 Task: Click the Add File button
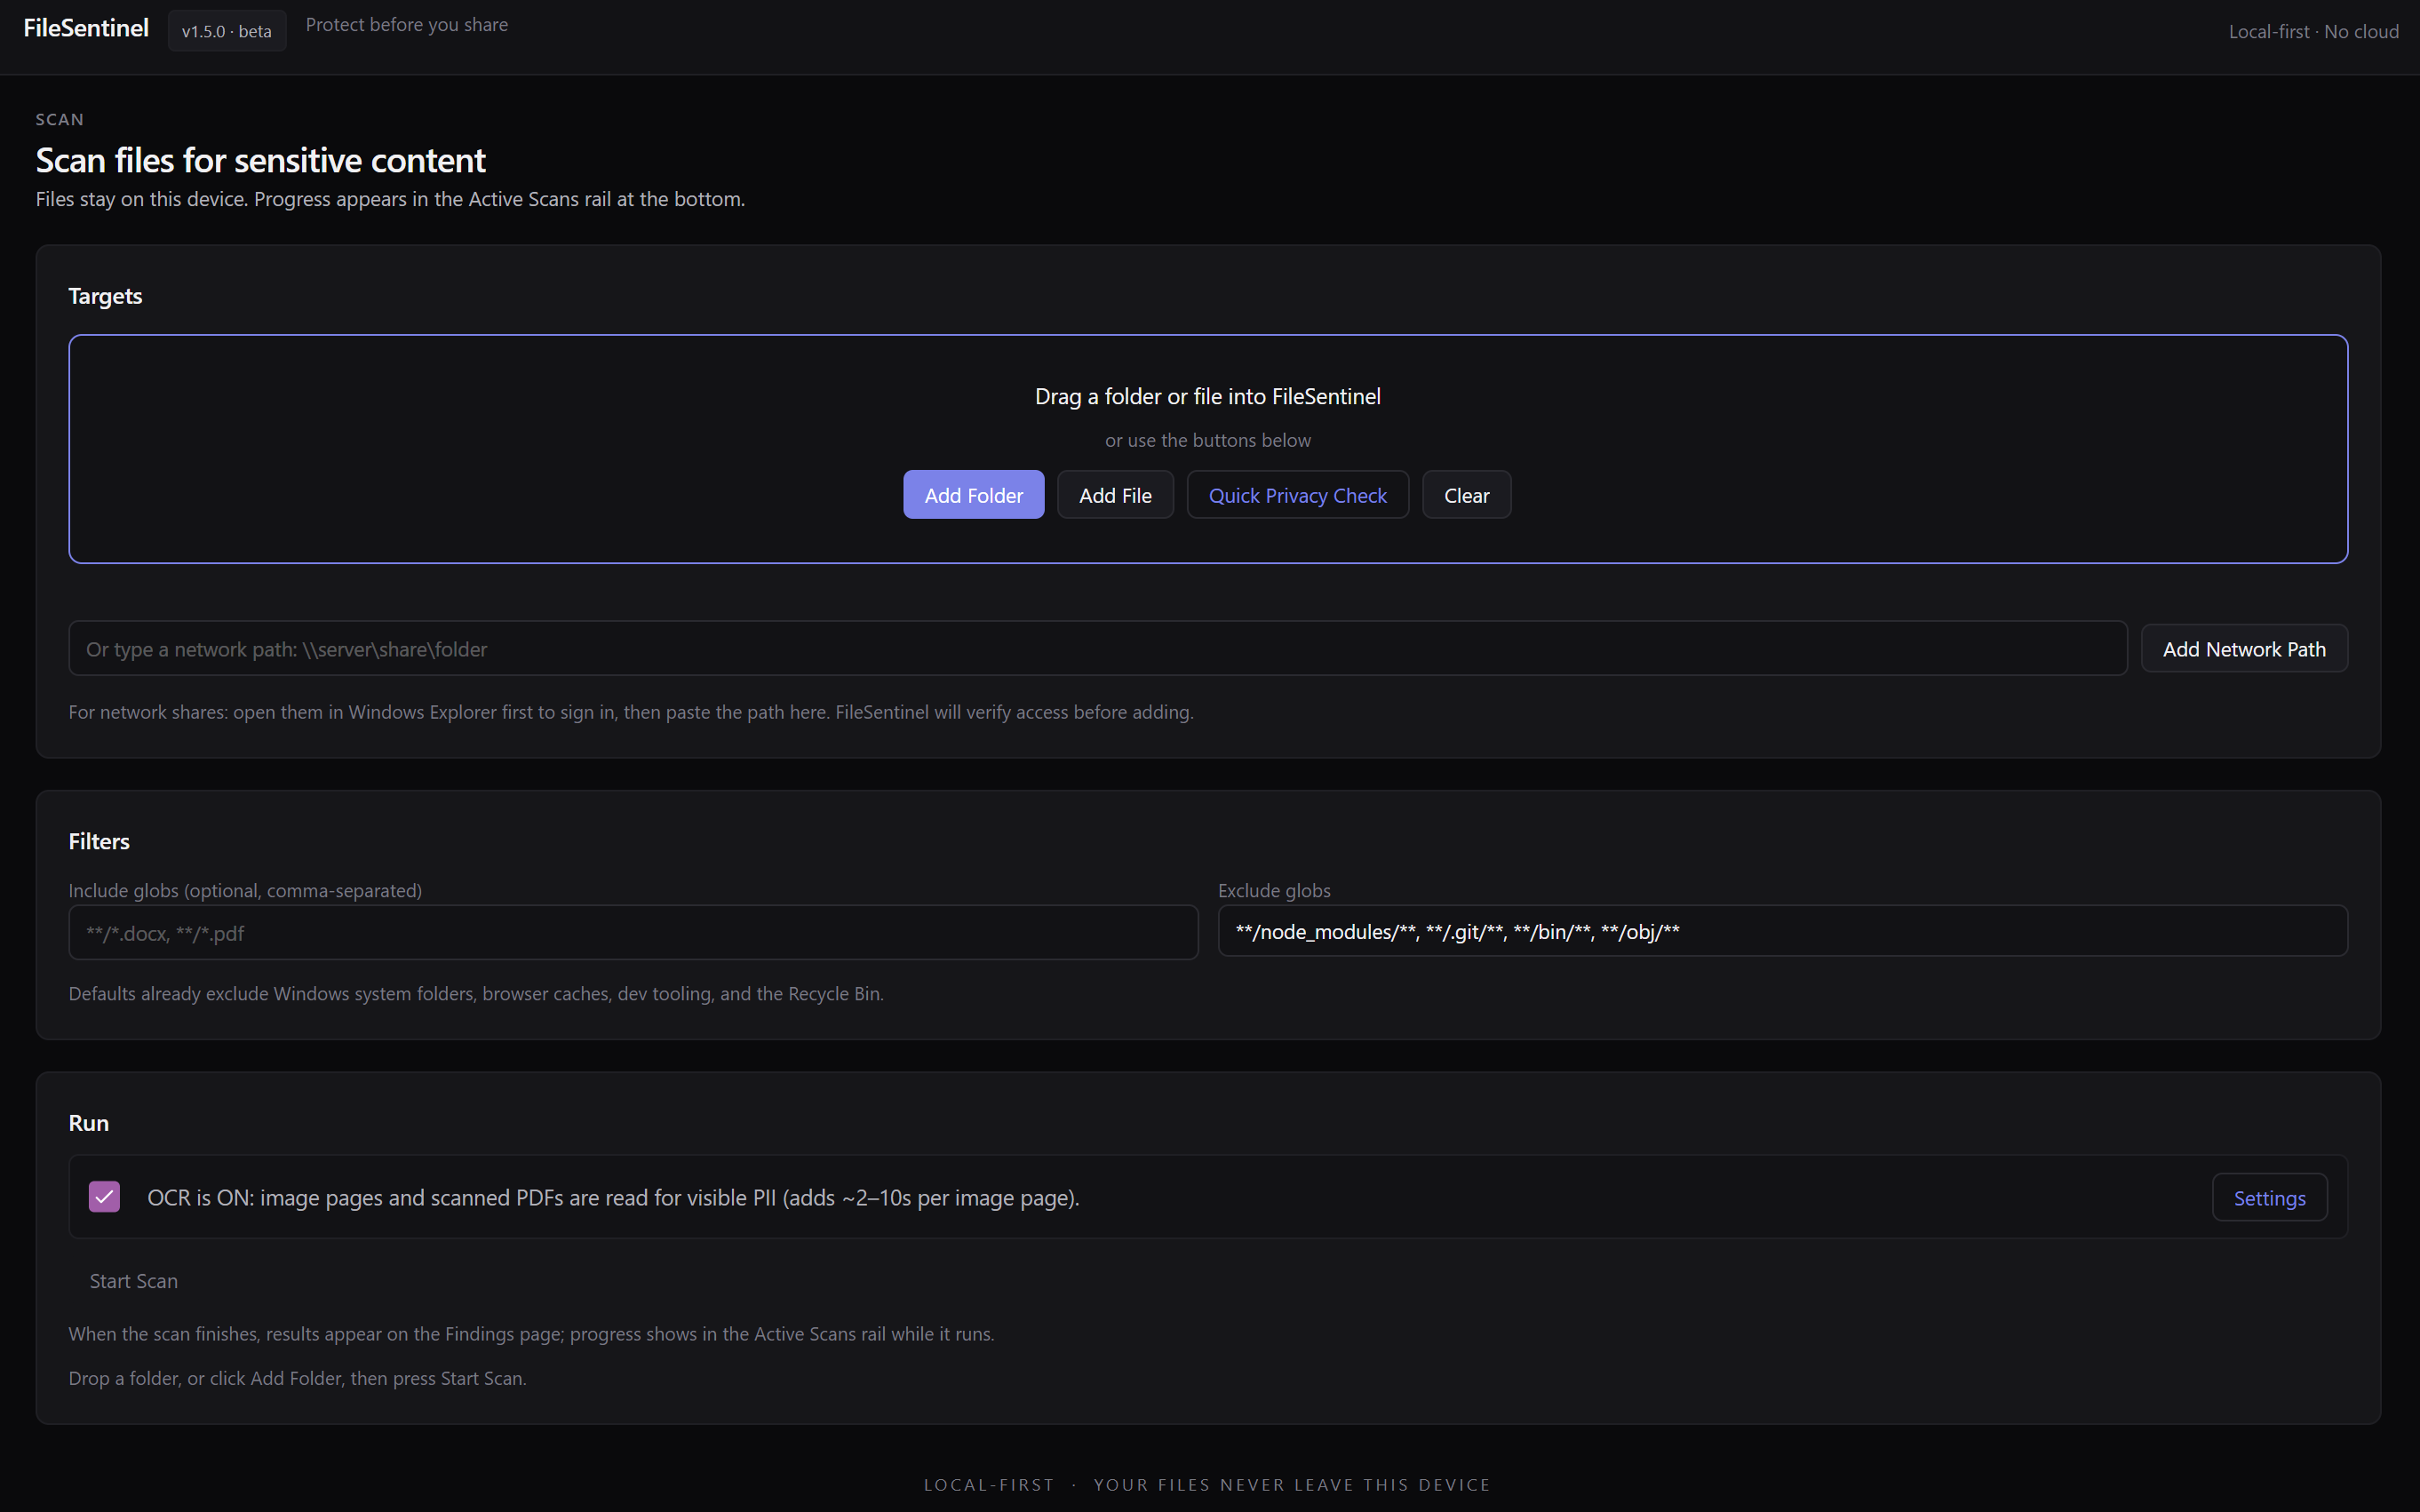[1115, 495]
